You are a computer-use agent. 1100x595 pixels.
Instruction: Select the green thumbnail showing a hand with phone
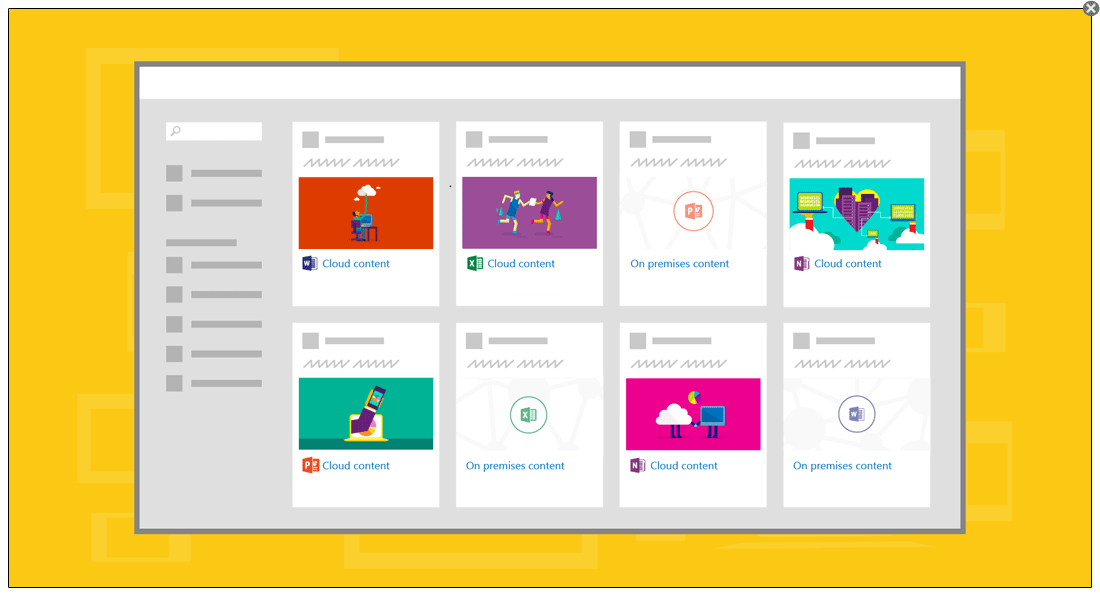pos(366,414)
